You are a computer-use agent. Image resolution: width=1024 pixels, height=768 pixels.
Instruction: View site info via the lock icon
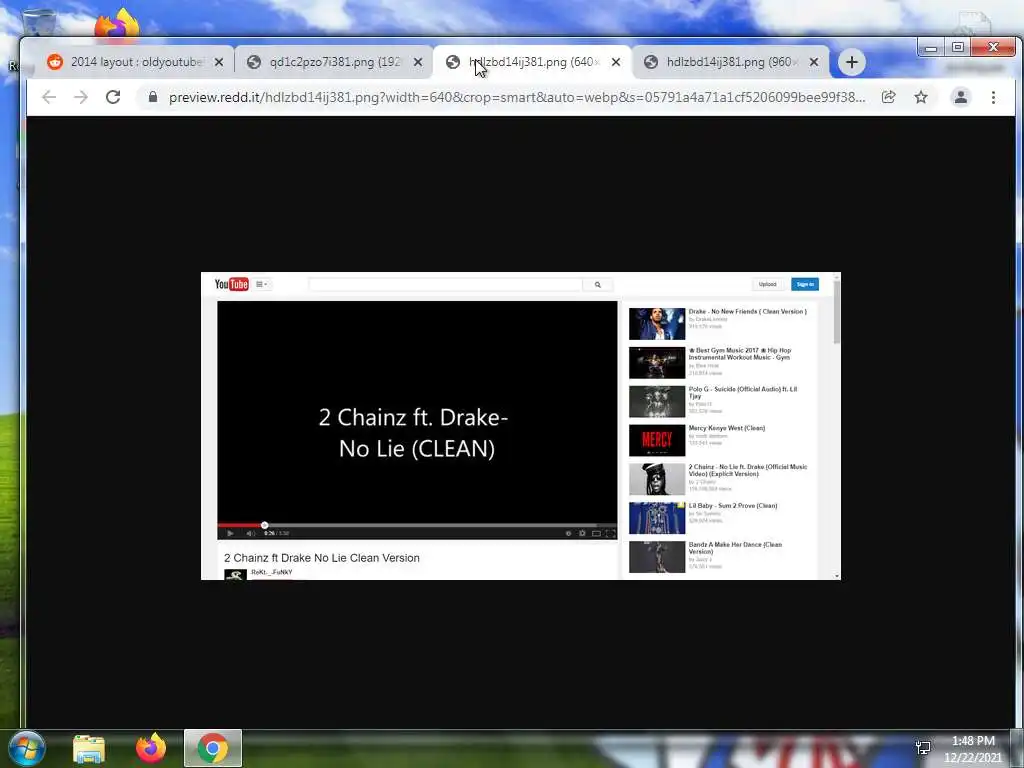tap(153, 97)
